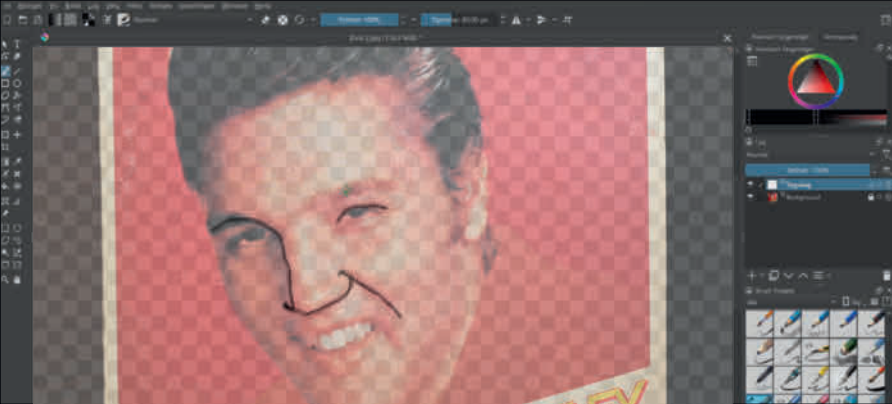The height and width of the screenshot is (404, 892).
Task: Toggle the lock on Background layer
Action: tap(870, 197)
